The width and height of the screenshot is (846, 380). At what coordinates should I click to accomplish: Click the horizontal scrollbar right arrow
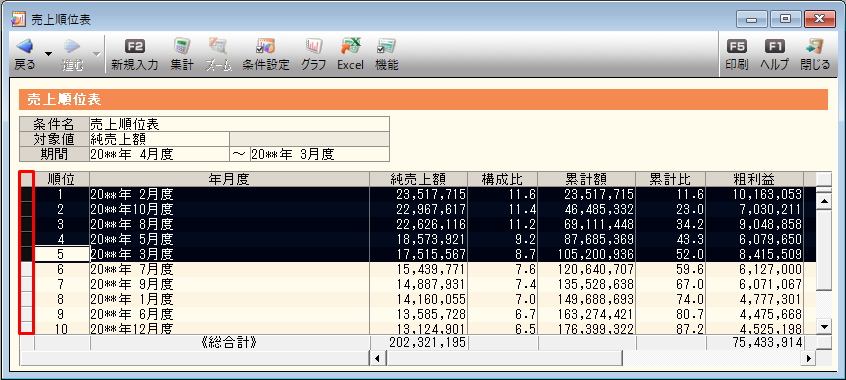[x=809, y=358]
